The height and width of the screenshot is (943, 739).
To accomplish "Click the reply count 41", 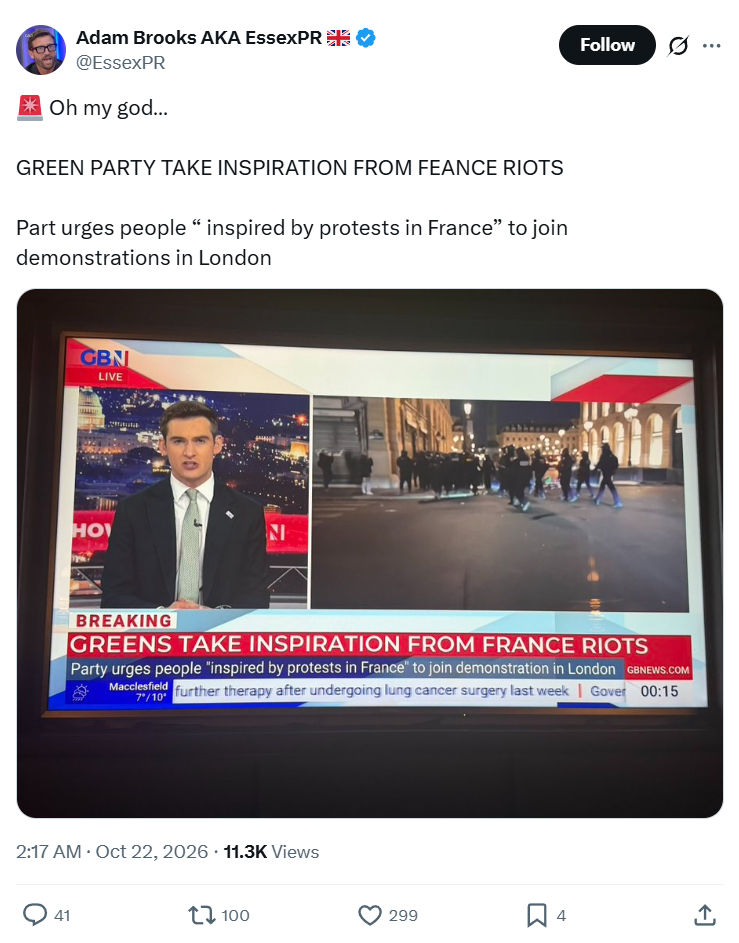I will [x=62, y=915].
